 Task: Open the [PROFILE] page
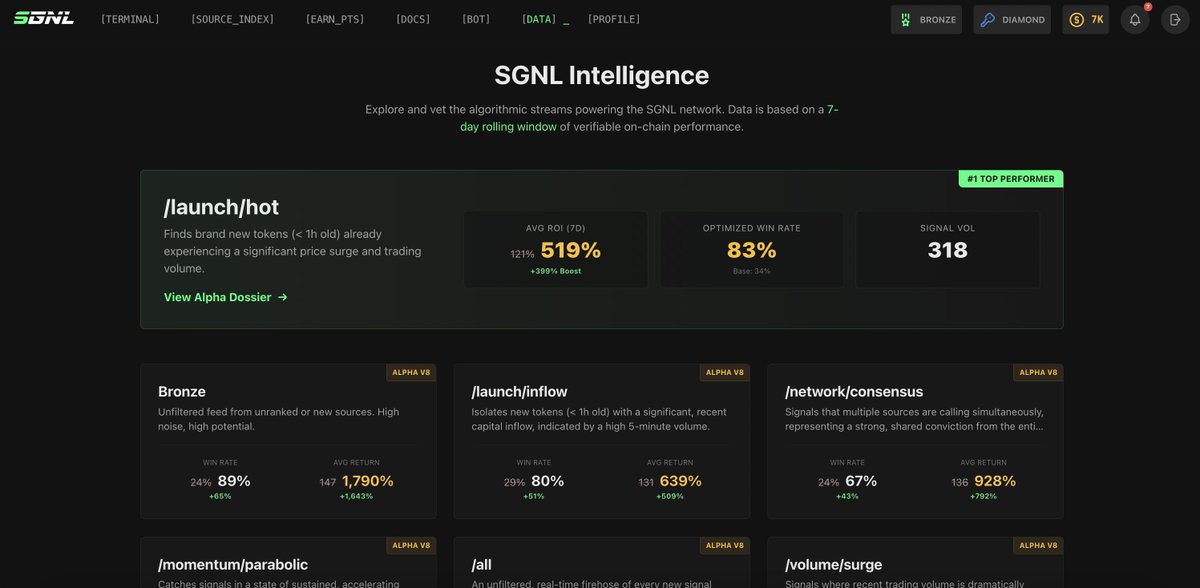(x=614, y=19)
